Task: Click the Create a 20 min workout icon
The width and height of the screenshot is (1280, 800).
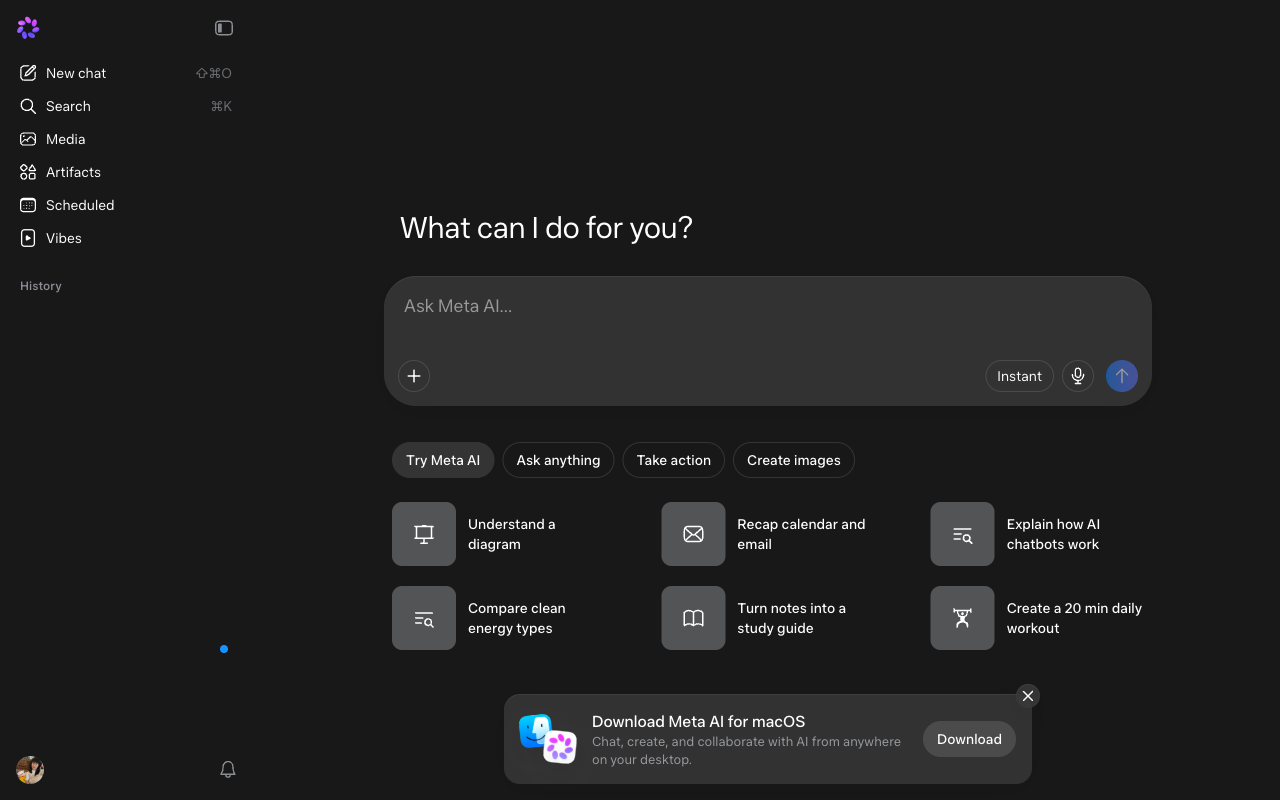Action: (962, 618)
